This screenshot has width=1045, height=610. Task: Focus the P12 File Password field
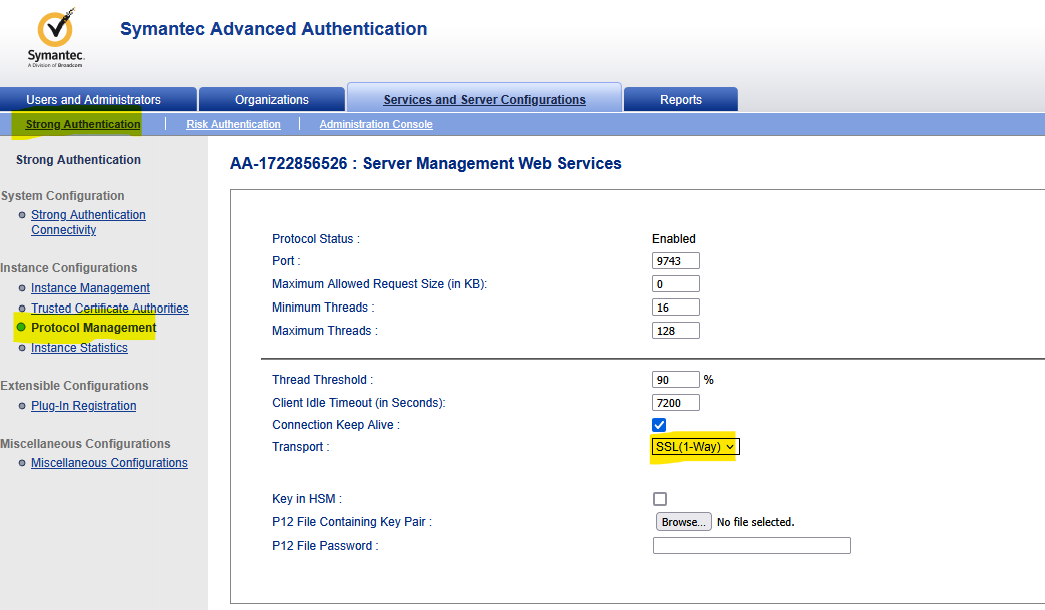[751, 546]
